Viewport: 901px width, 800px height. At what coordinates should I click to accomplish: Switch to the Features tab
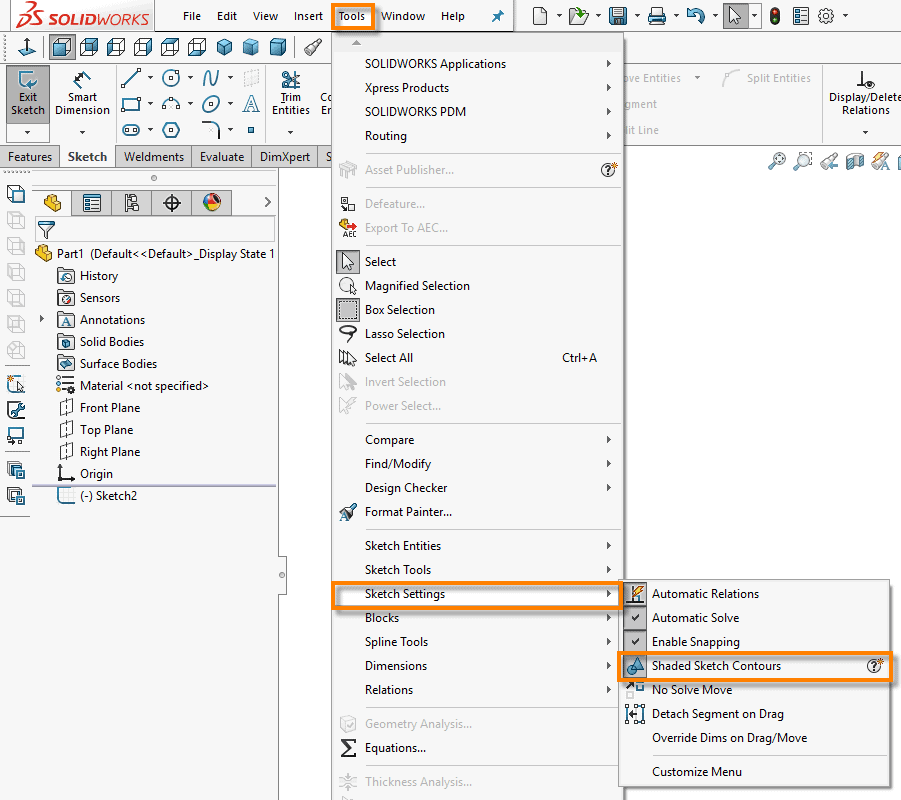tap(30, 157)
